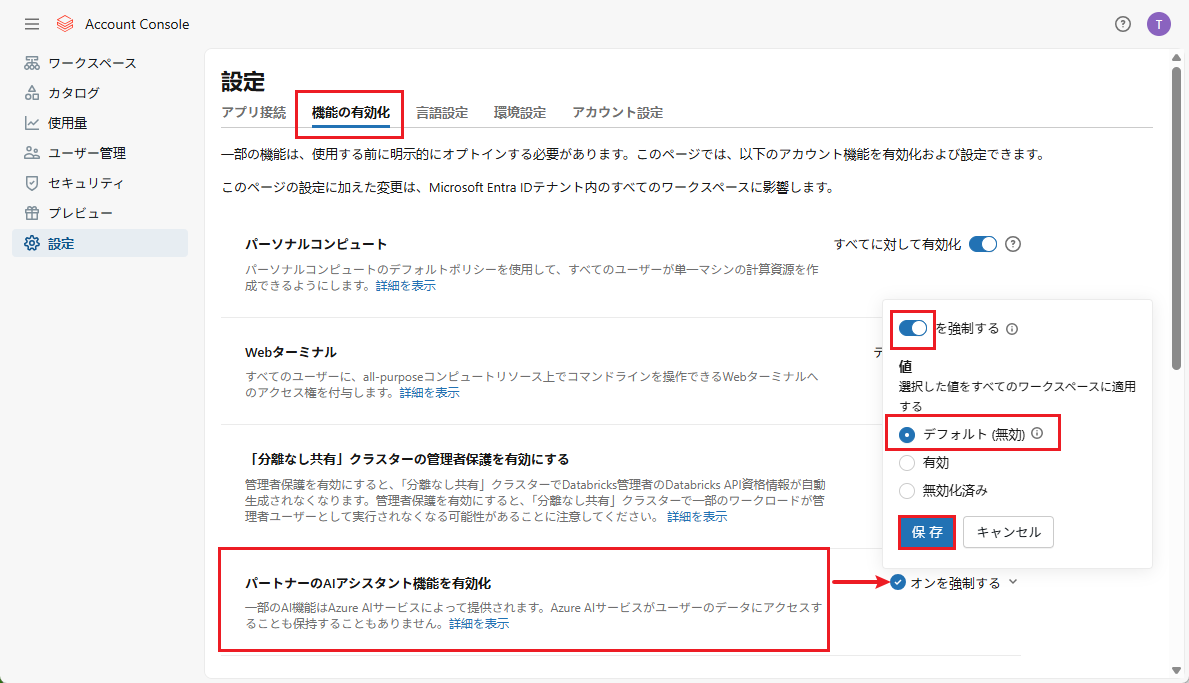Open 使用量 usage page in the sidebar
Image resolution: width=1189 pixels, height=683 pixels.
pyautogui.click(x=67, y=123)
